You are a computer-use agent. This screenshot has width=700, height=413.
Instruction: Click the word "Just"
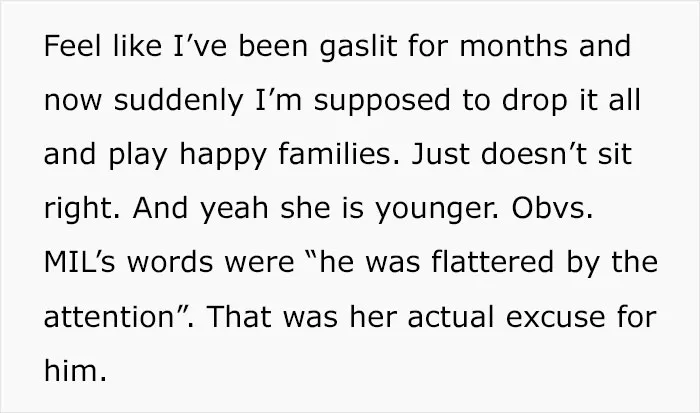(440, 154)
